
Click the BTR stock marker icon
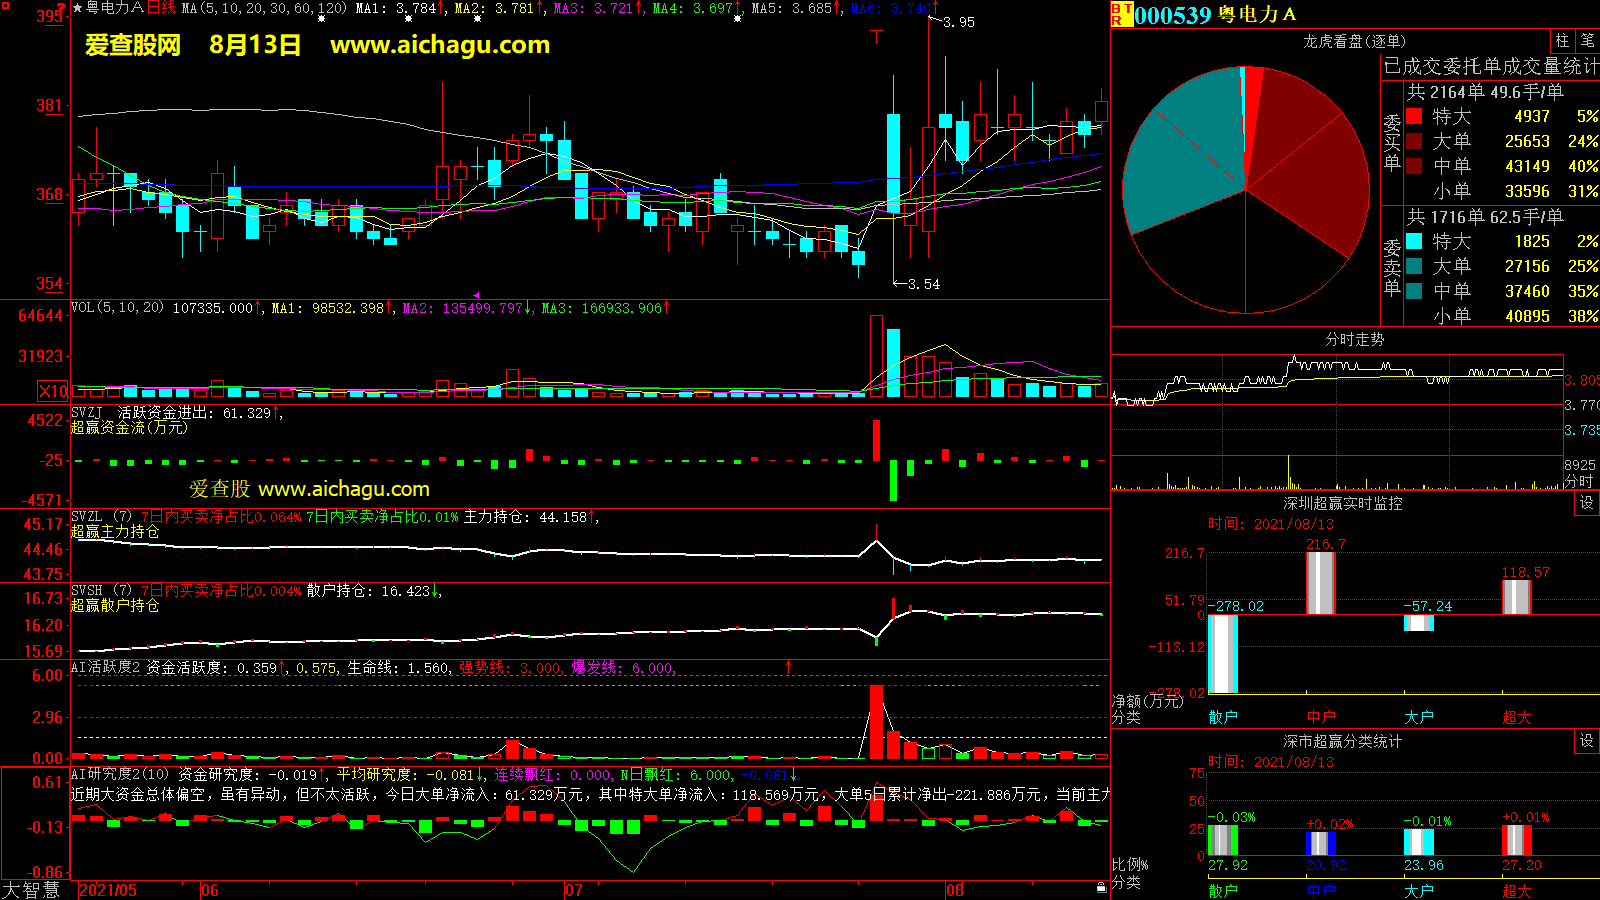point(1120,14)
